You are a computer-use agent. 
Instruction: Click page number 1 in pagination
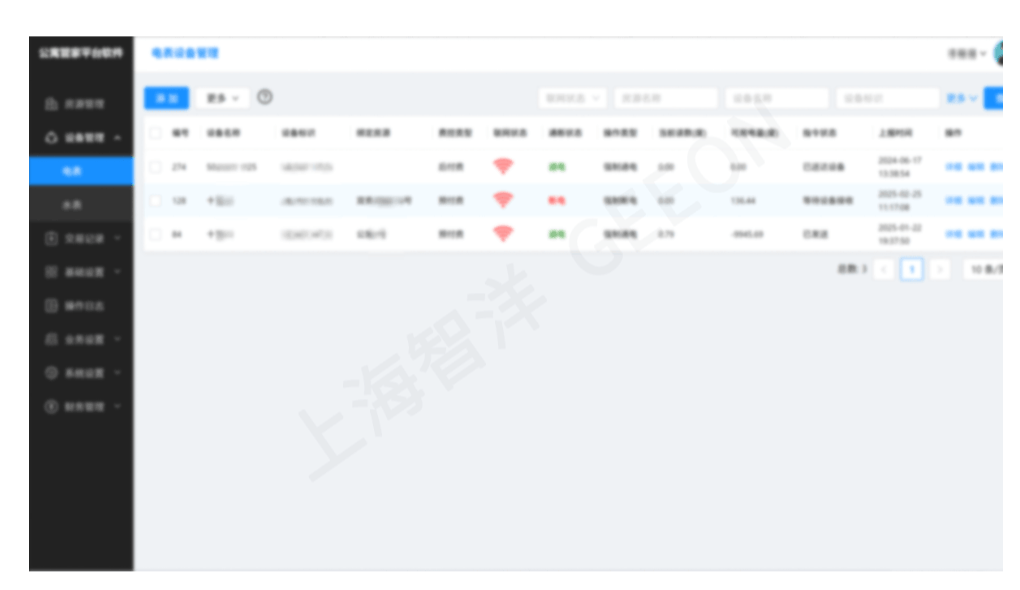click(x=911, y=269)
